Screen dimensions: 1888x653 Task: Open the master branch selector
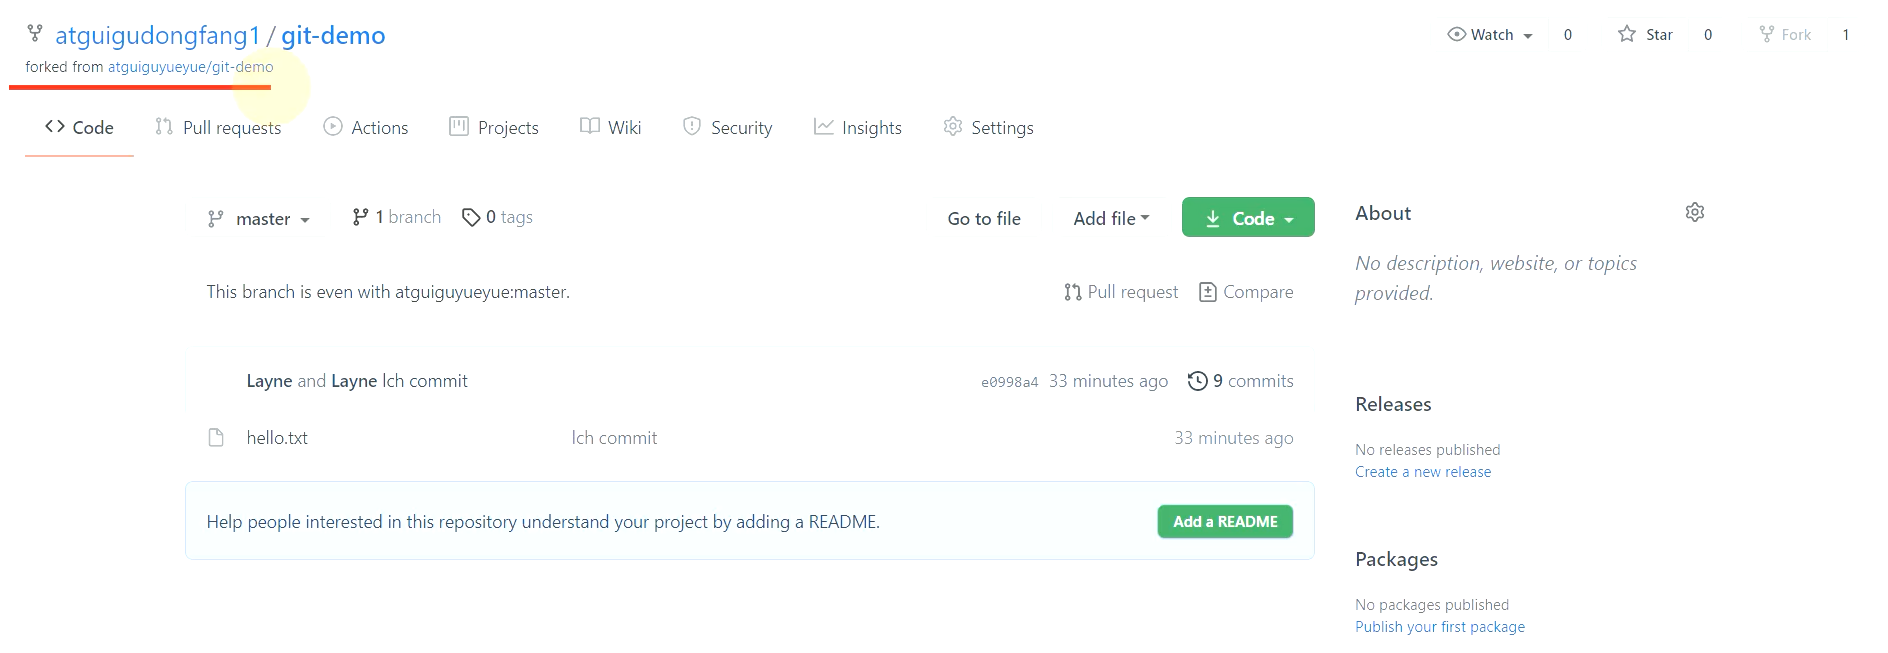click(259, 219)
